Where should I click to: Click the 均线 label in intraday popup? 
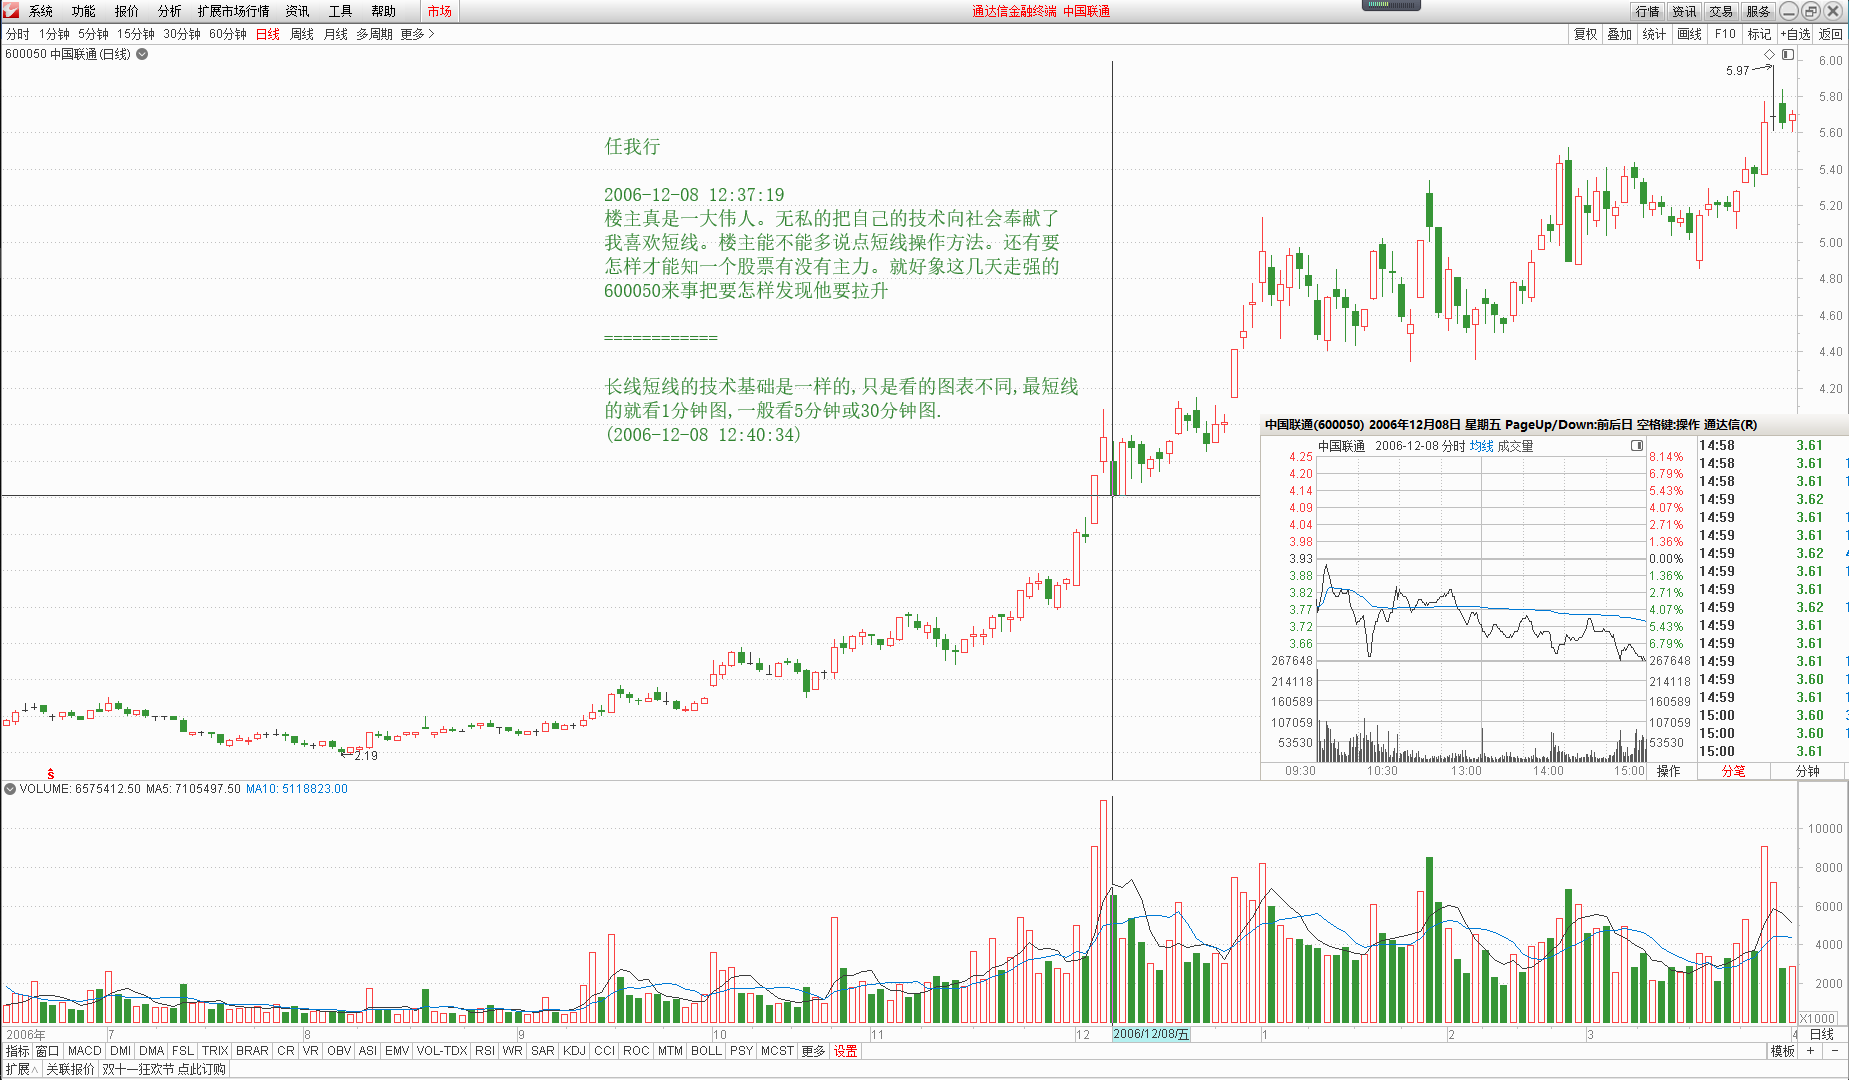pyautogui.click(x=1481, y=446)
